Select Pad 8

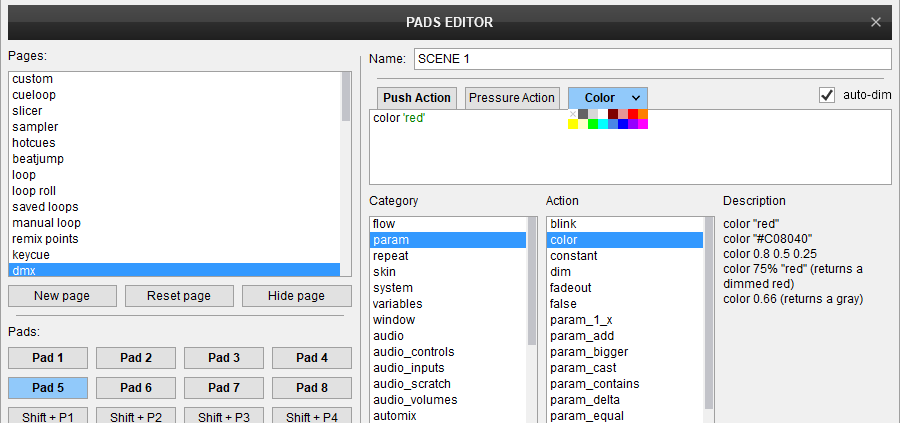point(311,387)
